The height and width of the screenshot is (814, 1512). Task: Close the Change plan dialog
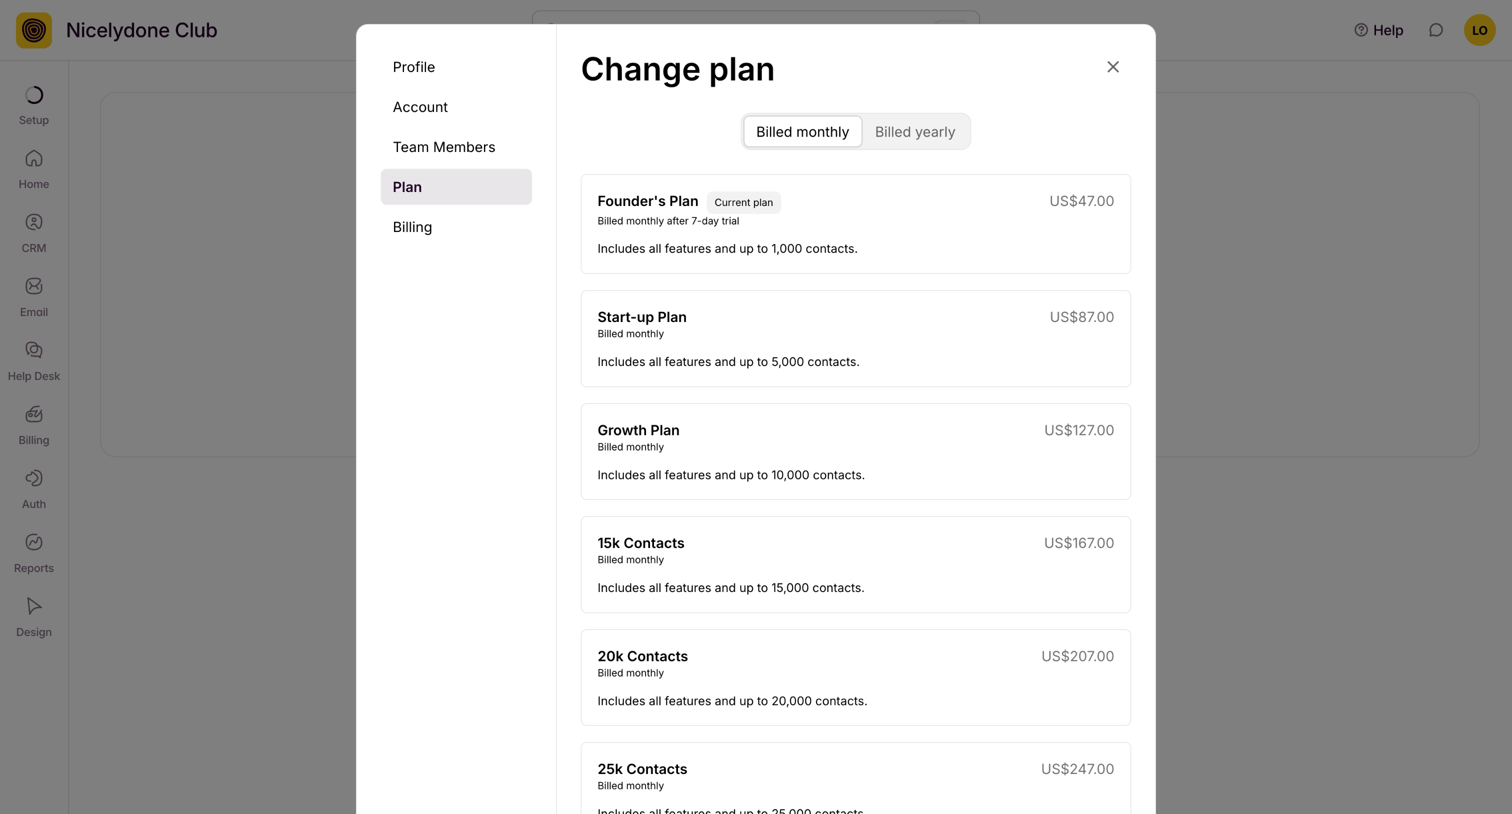[x=1113, y=67]
